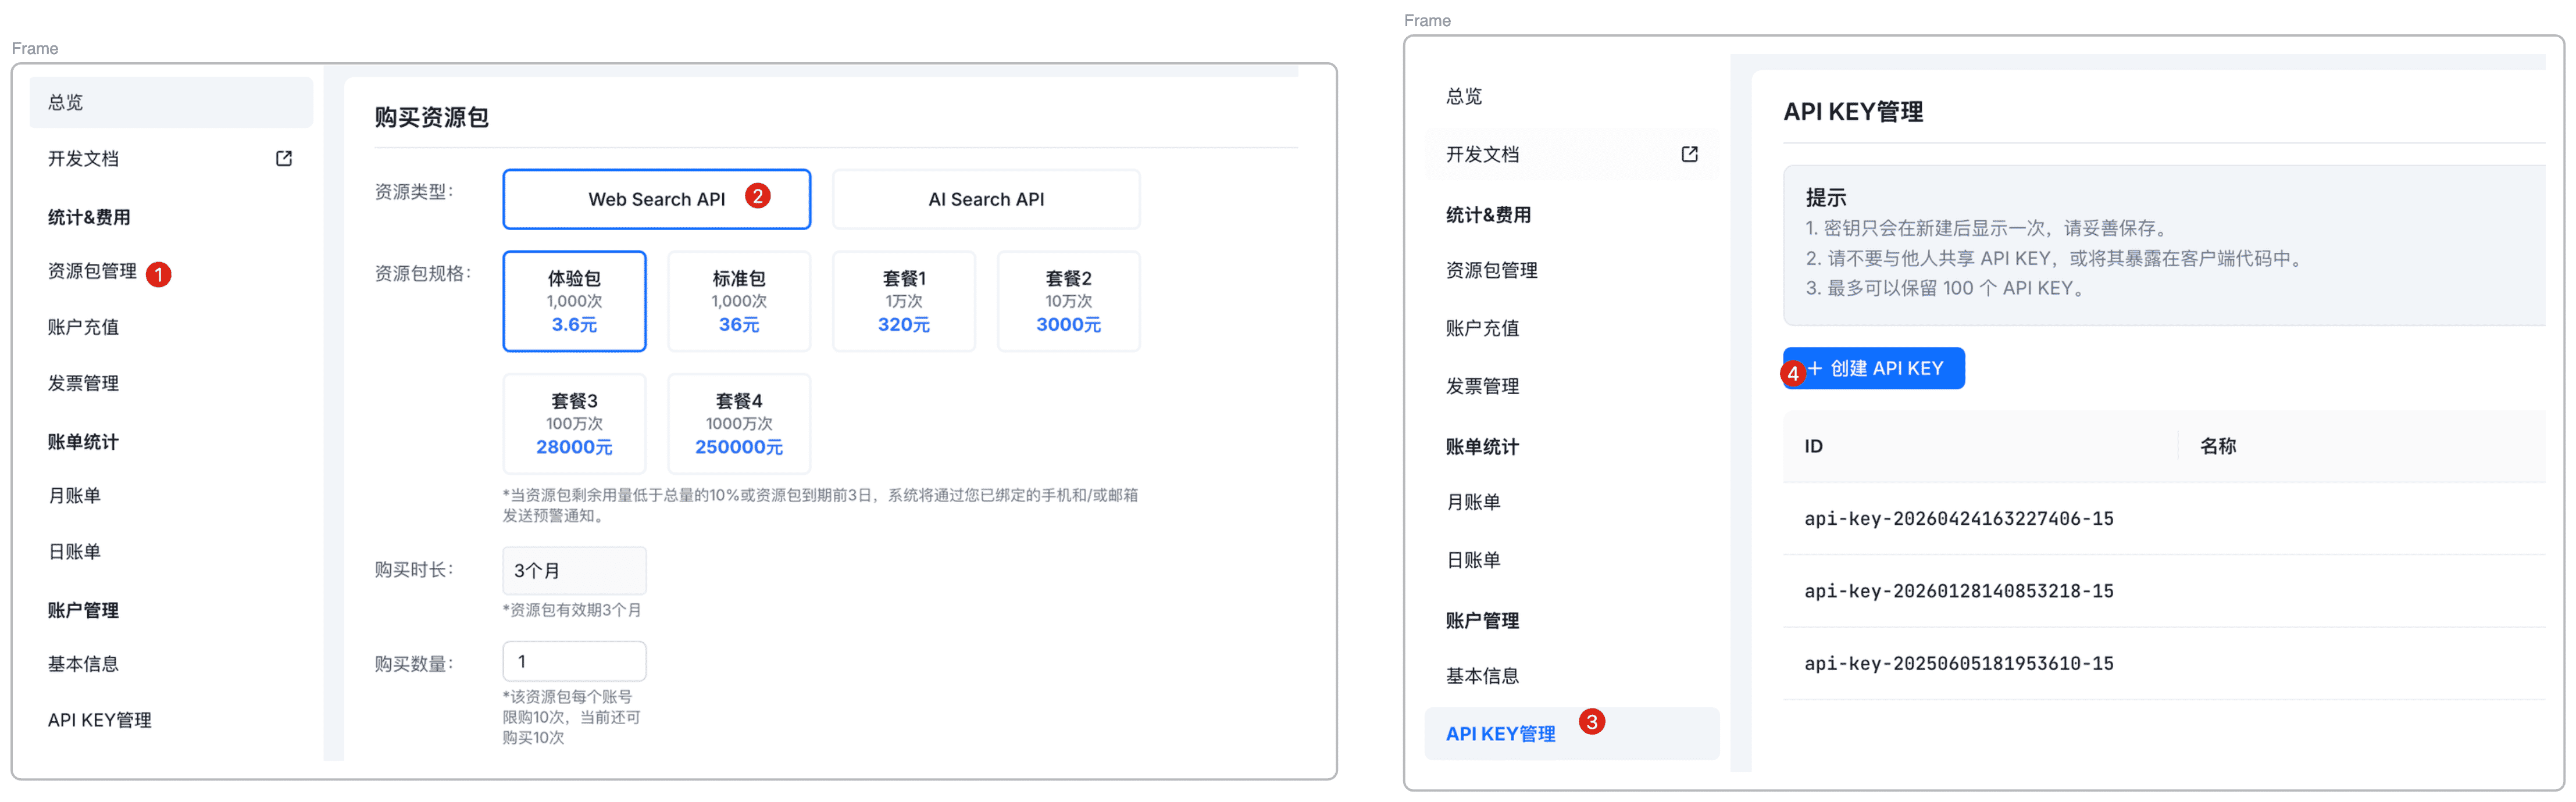Open 资源包管理 in left frame sidebar
The width and height of the screenshot is (2576, 802).
coord(92,271)
